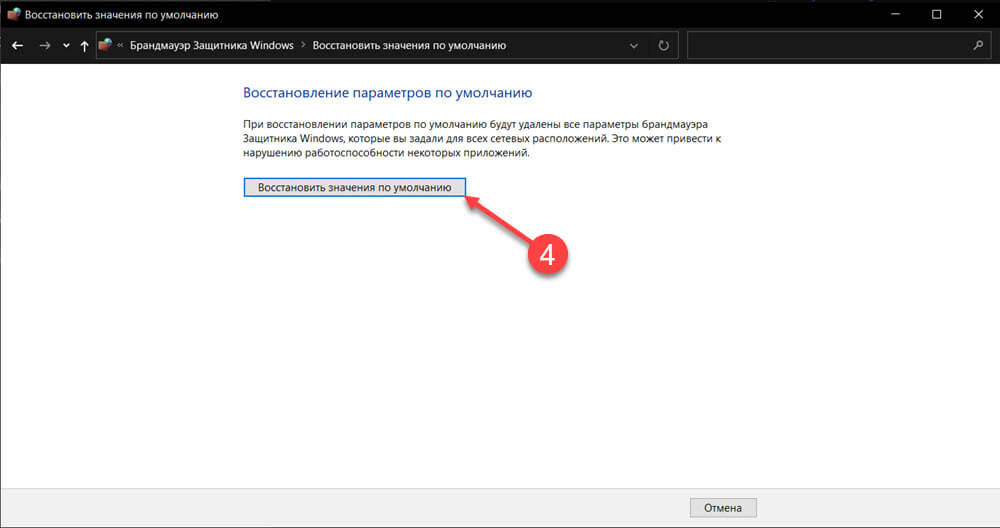Go up one level with Up arrow
The image size is (1000, 528).
(x=84, y=46)
